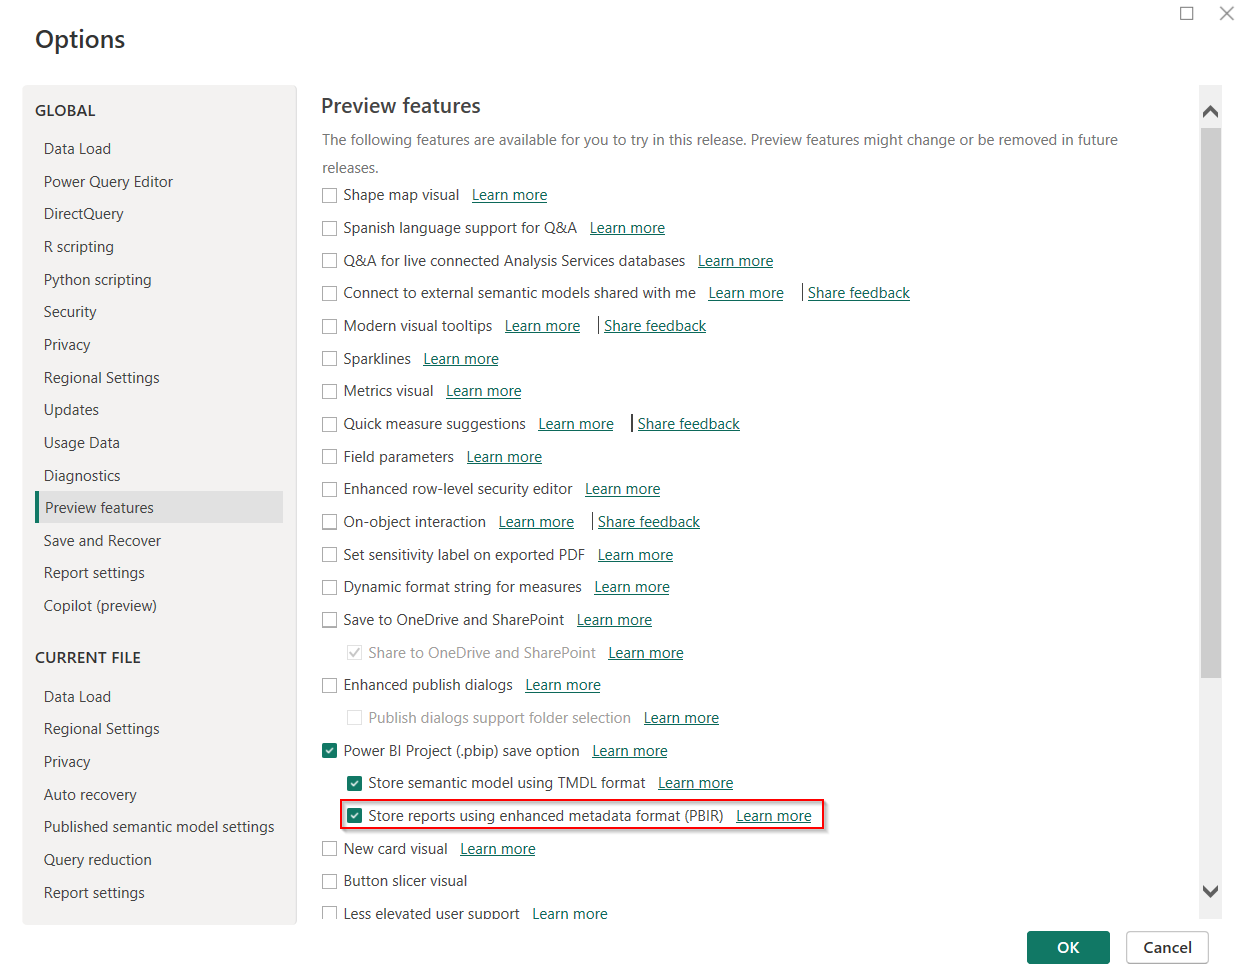Enable Quick measure suggestions checkbox
Image resolution: width=1242 pixels, height=977 pixels.
click(329, 424)
